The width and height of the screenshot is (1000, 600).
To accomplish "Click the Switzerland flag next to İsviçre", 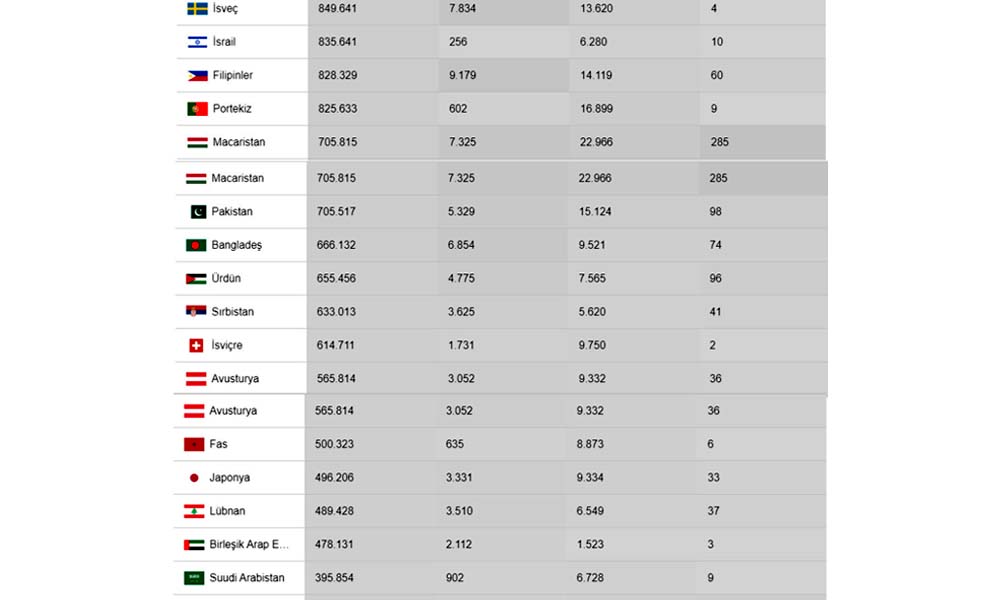I will click(196, 346).
